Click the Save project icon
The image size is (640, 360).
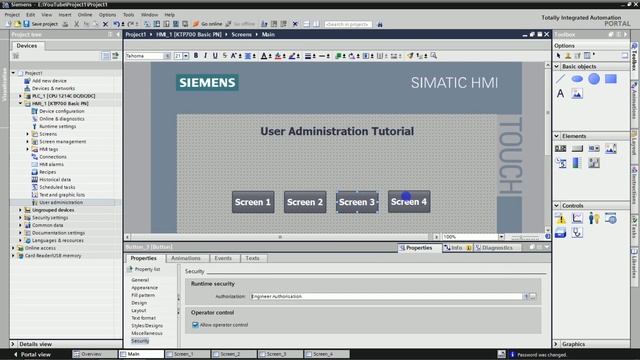click(x=27, y=24)
